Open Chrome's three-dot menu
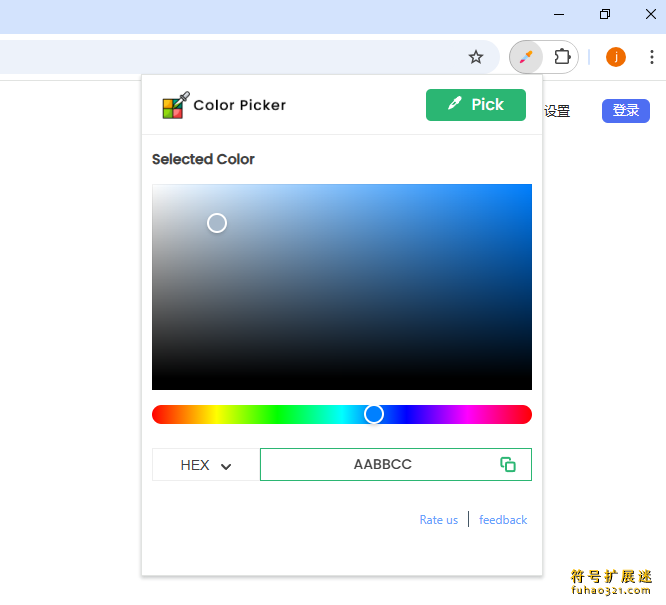 coord(652,57)
